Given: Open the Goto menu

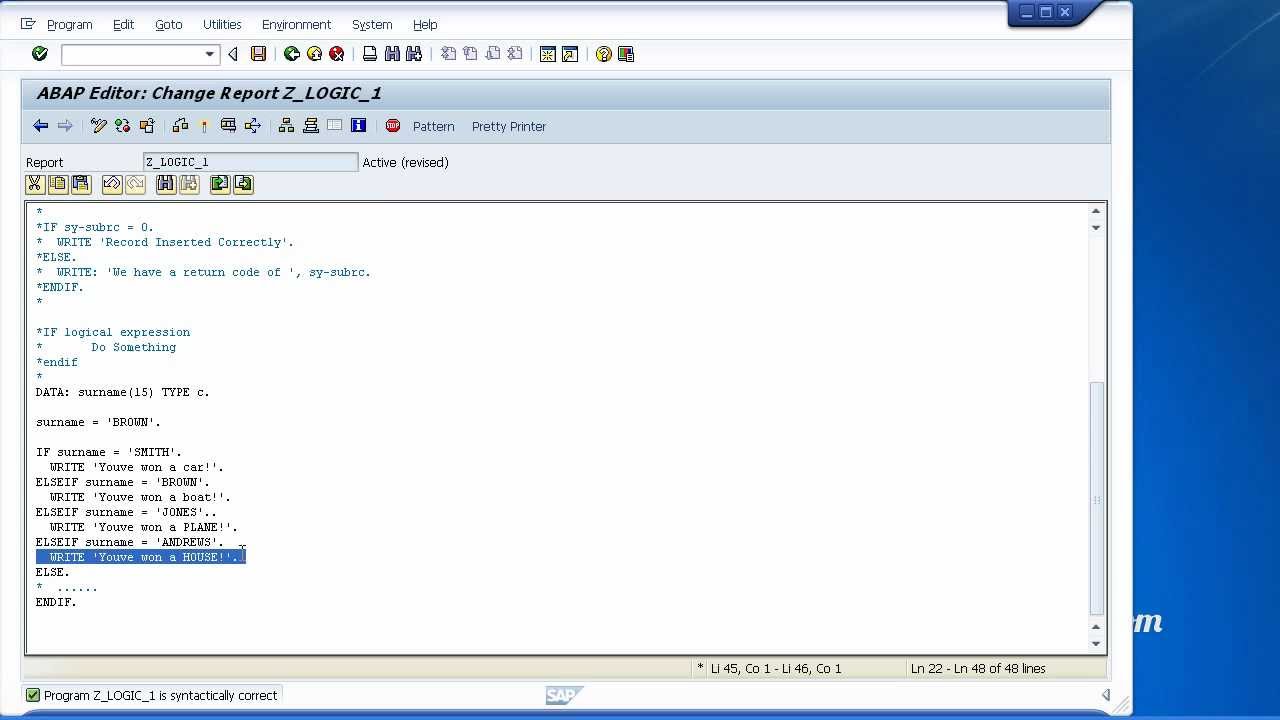Looking at the screenshot, I should (168, 24).
